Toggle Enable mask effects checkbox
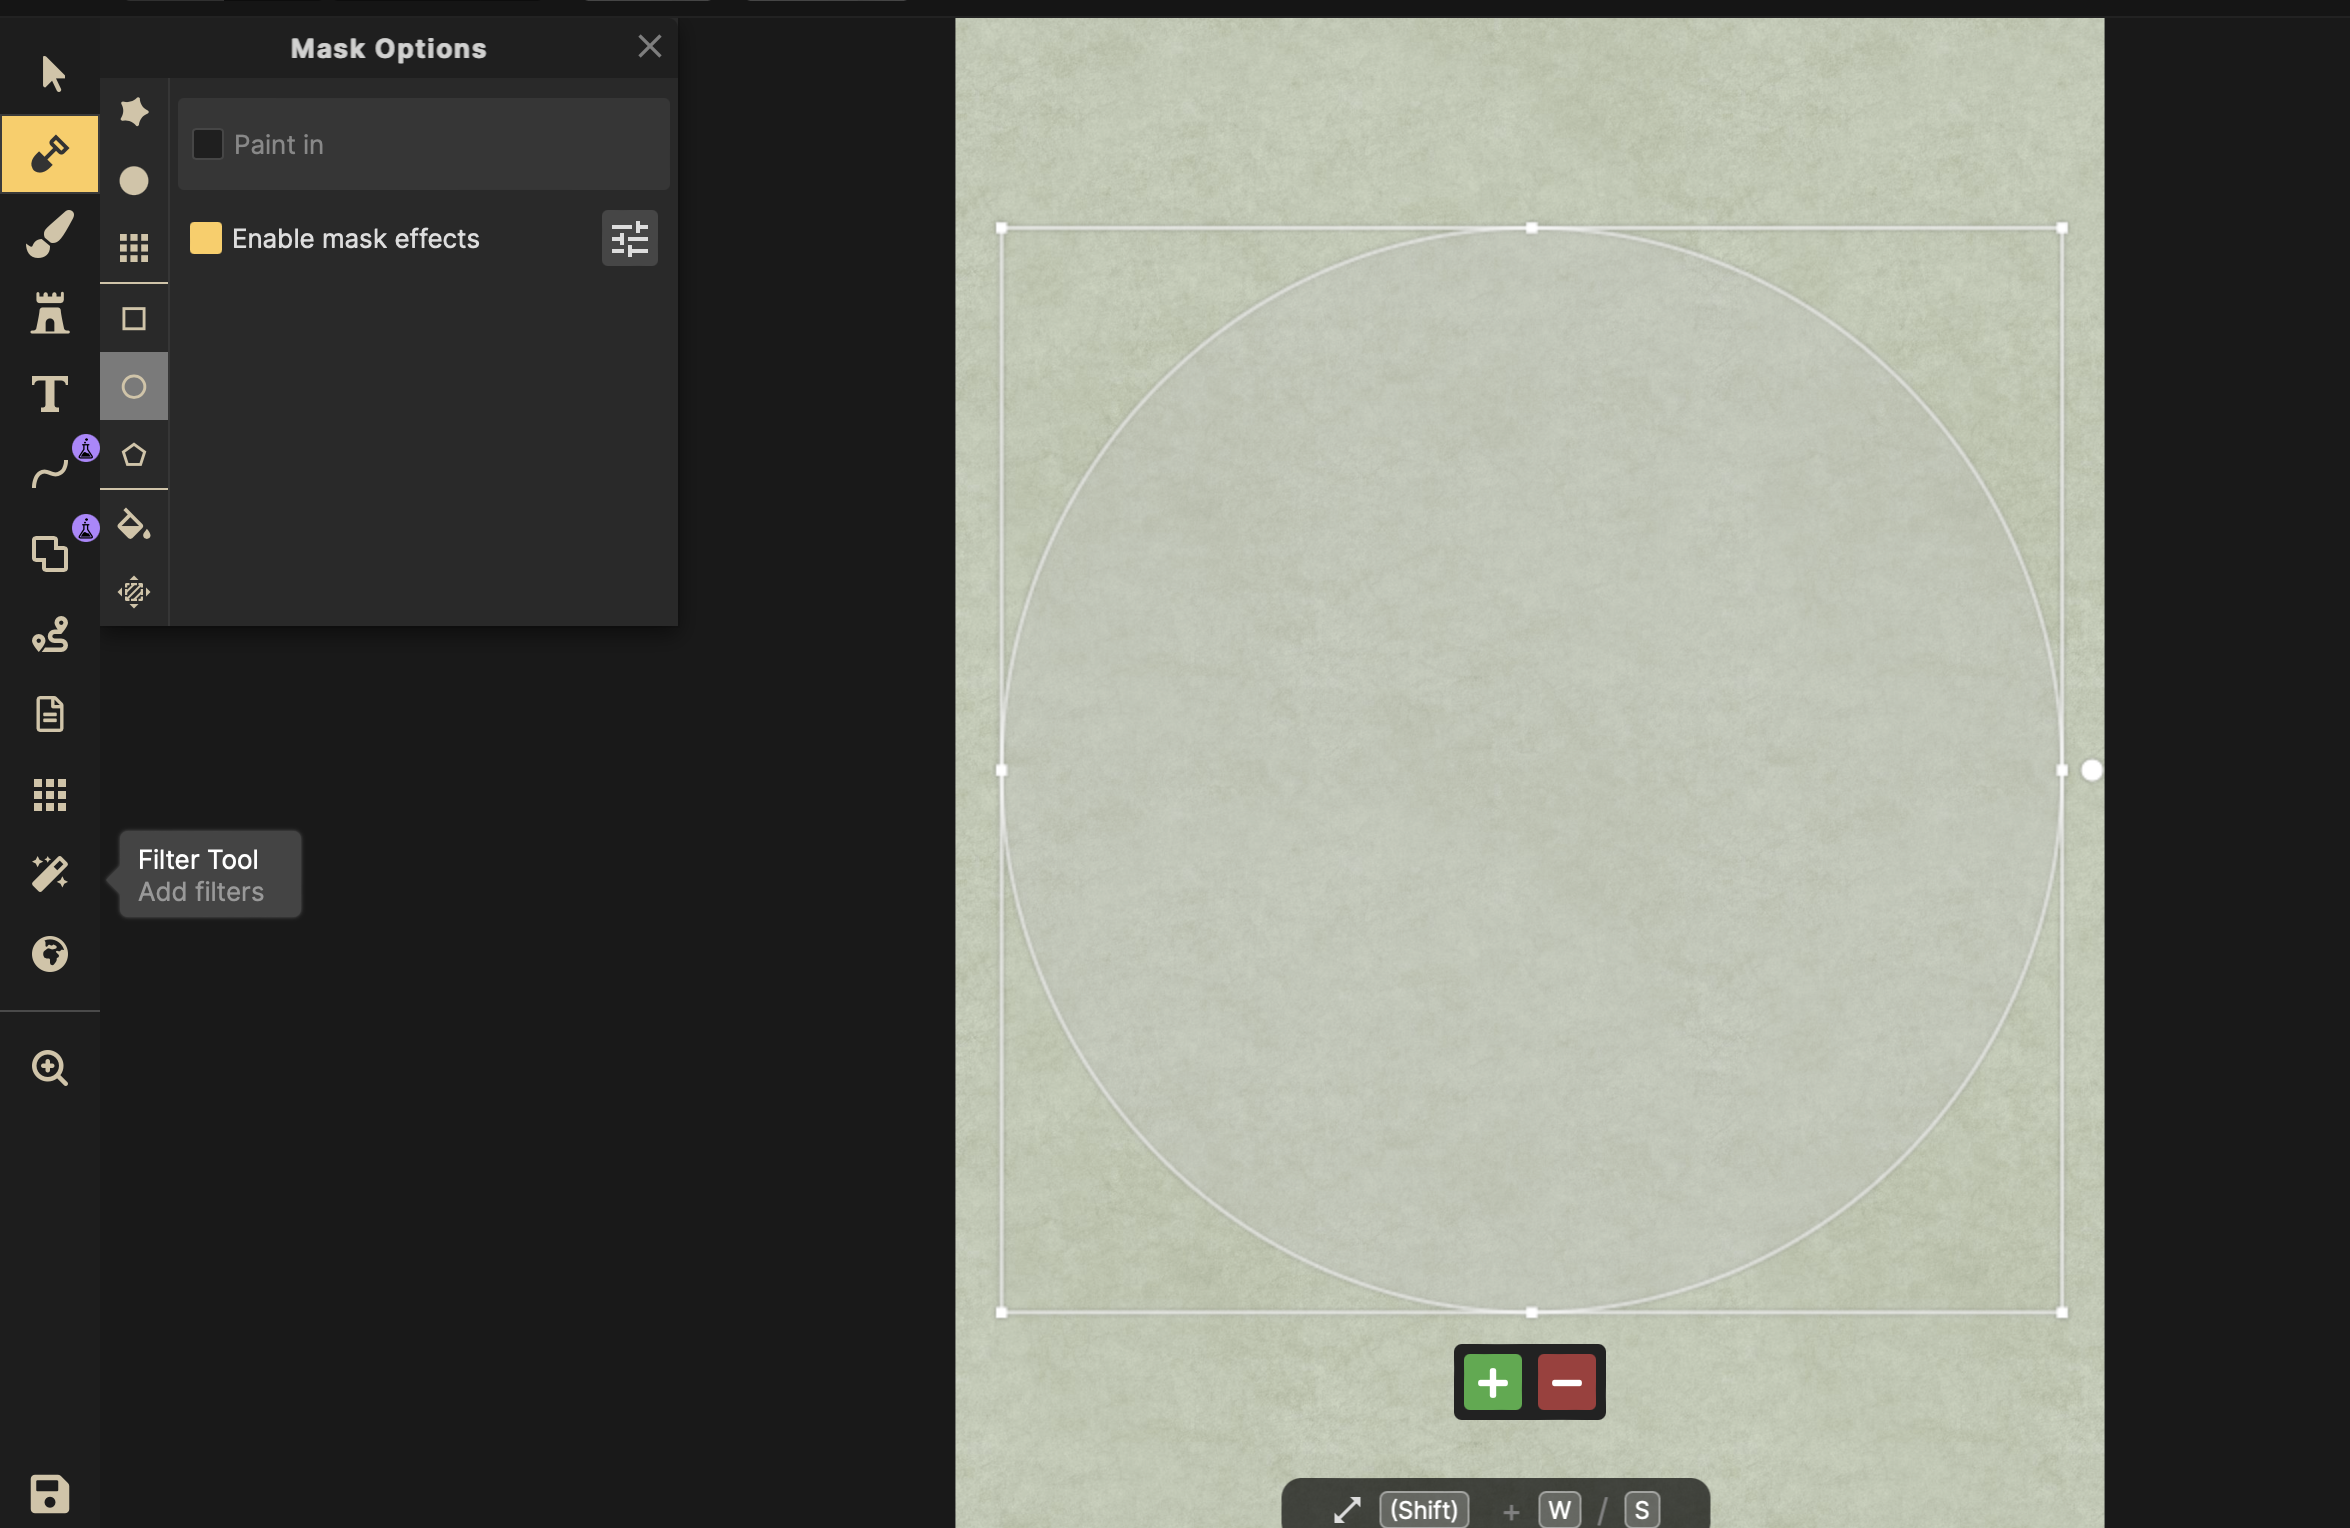 tap(206, 238)
